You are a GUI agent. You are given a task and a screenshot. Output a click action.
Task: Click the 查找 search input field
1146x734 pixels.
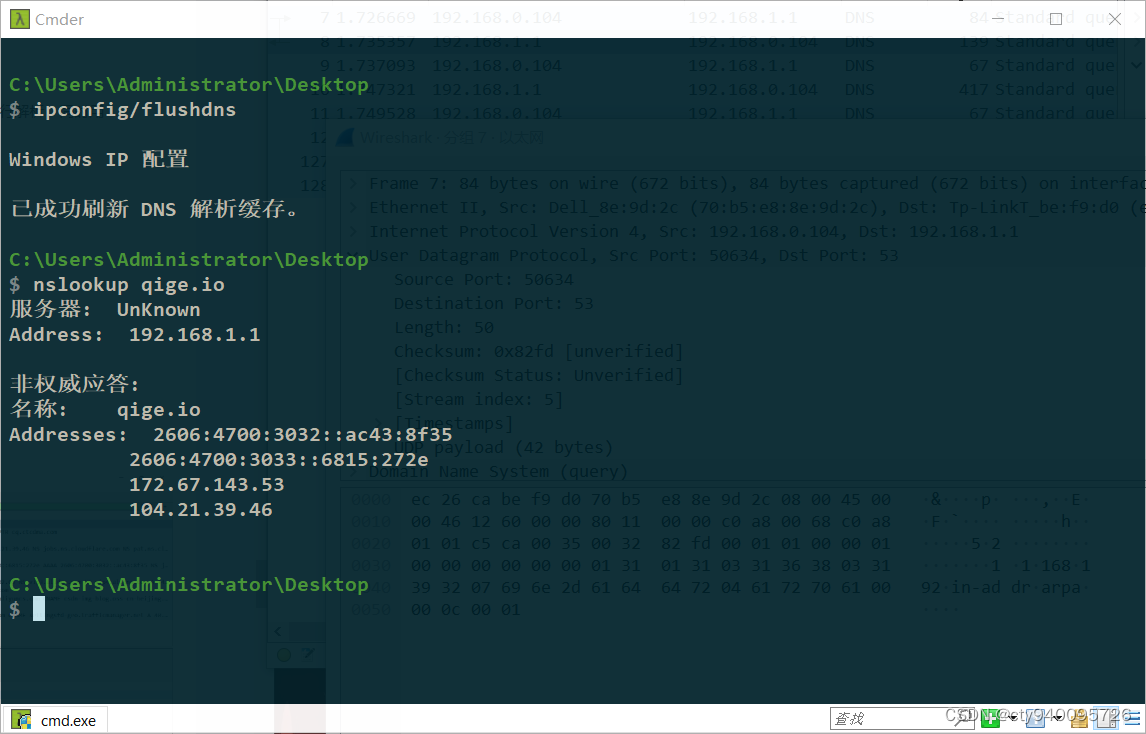902,719
